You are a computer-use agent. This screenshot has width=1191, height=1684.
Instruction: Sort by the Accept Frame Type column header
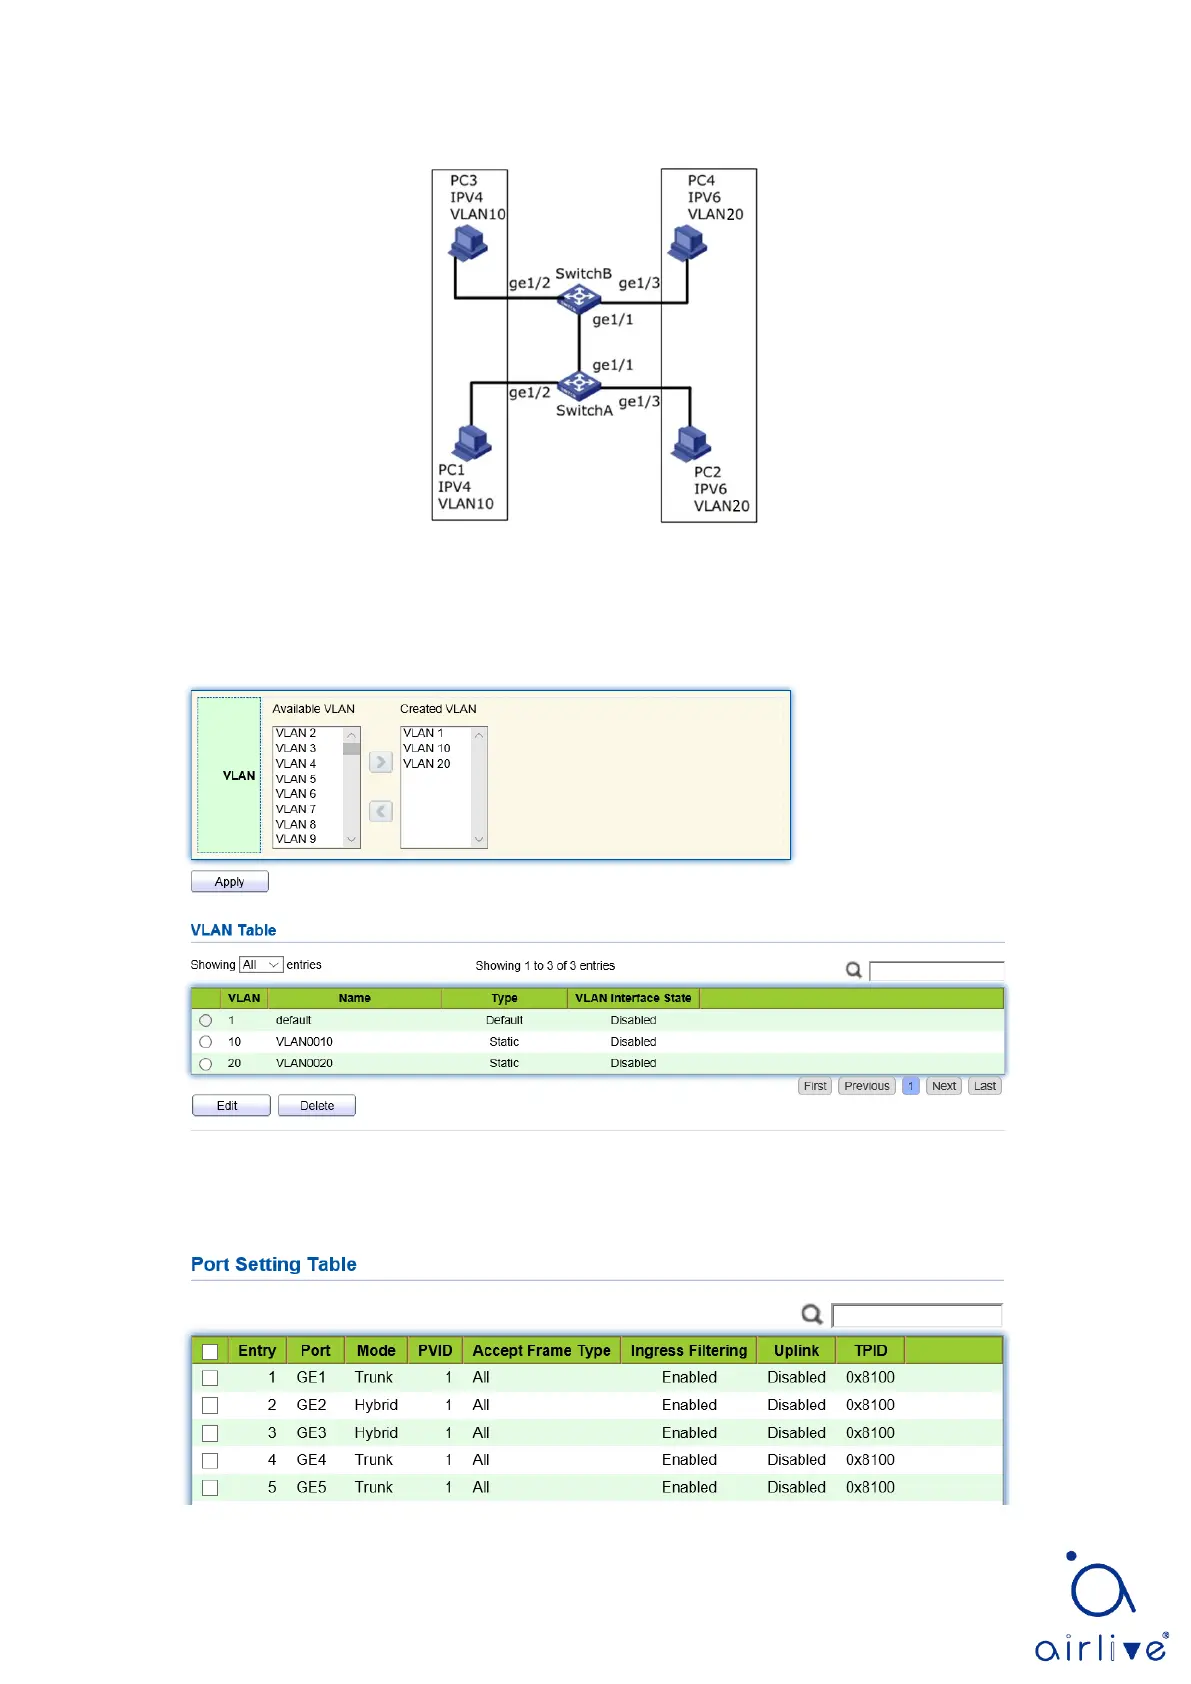click(541, 1351)
